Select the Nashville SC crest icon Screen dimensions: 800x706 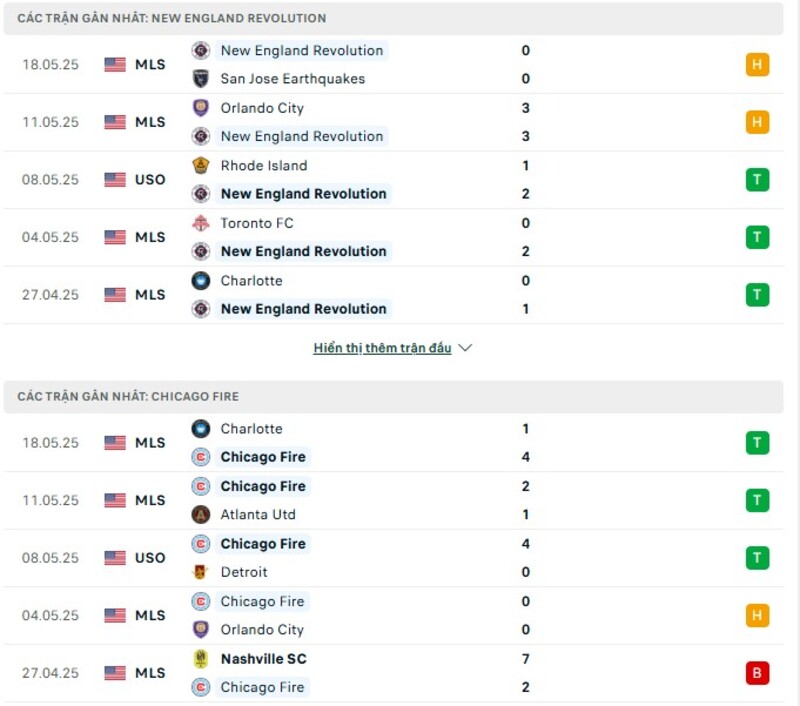click(x=199, y=659)
